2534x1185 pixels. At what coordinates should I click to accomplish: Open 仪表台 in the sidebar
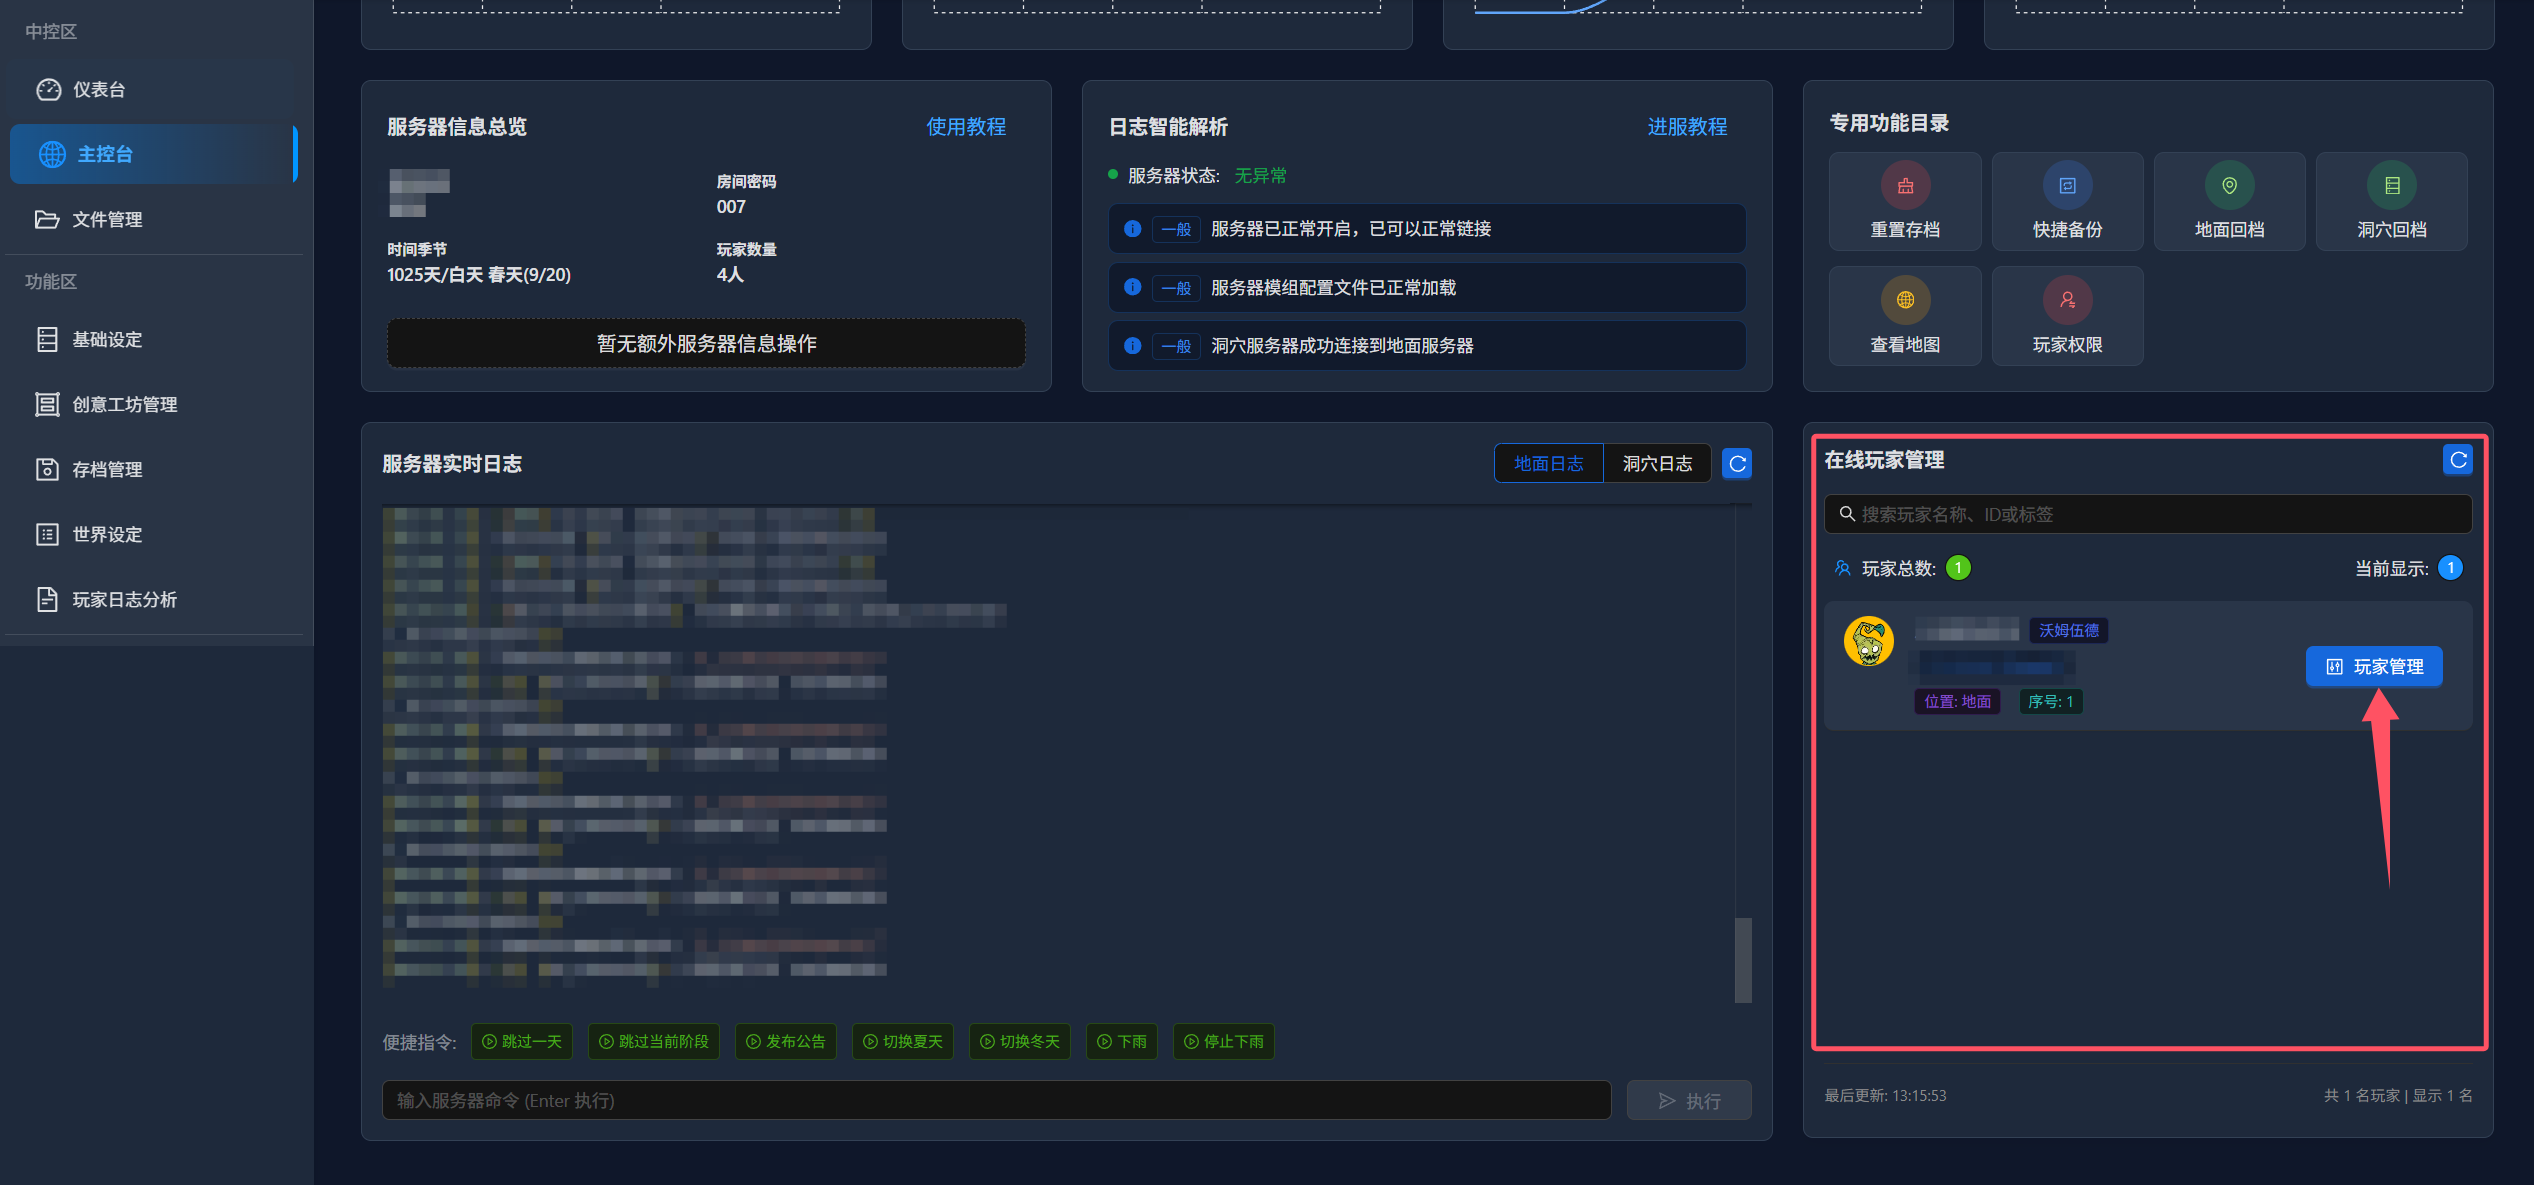coord(98,90)
